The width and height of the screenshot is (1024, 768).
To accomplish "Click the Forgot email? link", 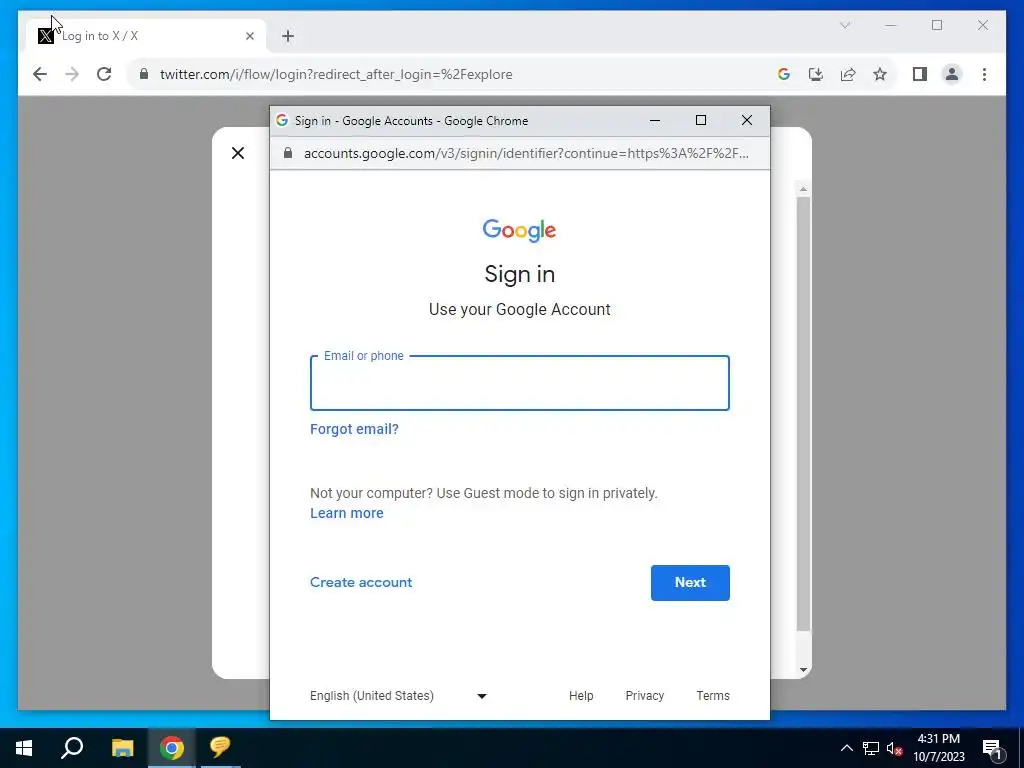I will click(354, 429).
